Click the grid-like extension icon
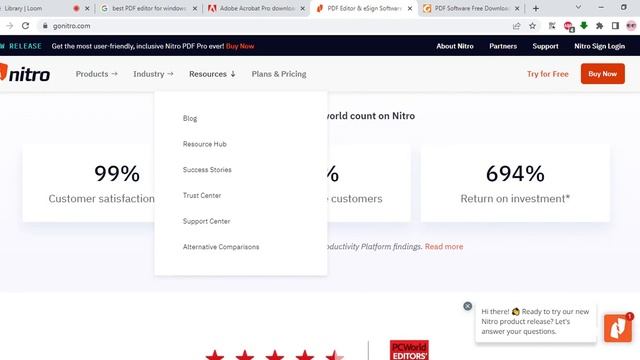Viewport: 640px width, 360px height. pos(552,26)
